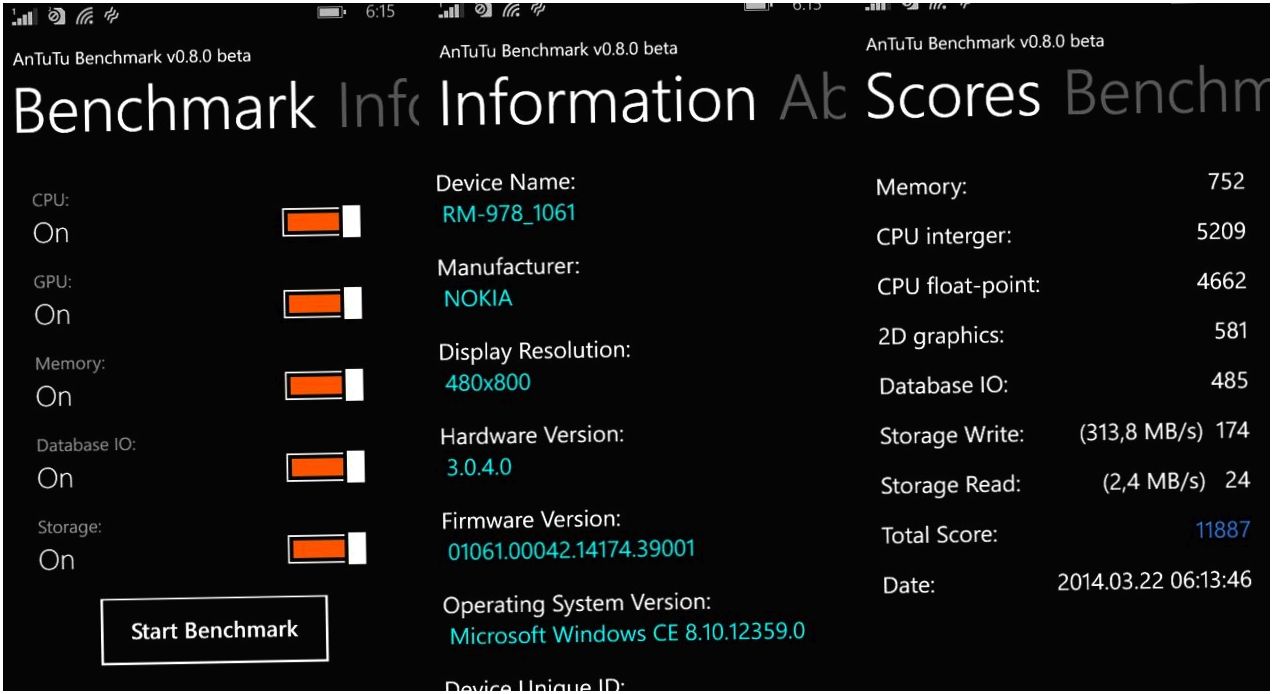Toggle the GPU benchmark switch
The height and width of the screenshot is (694, 1273).
(323, 303)
